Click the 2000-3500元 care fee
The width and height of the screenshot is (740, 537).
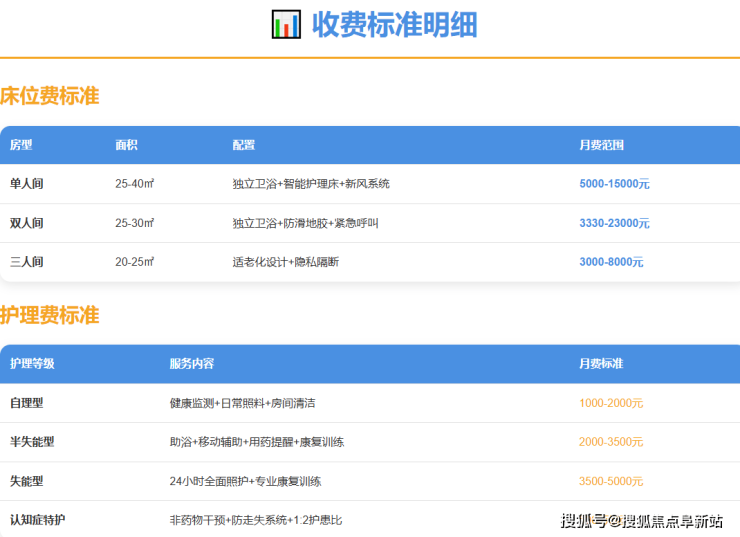[x=611, y=442]
